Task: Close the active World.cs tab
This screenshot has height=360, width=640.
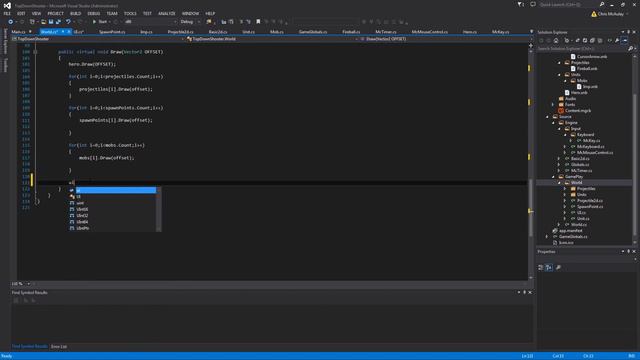Action: [x=69, y=32]
